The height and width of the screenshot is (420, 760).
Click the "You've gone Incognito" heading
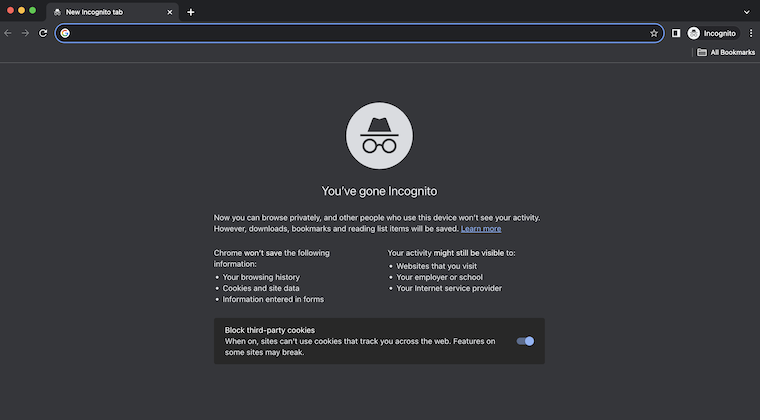tap(379, 191)
